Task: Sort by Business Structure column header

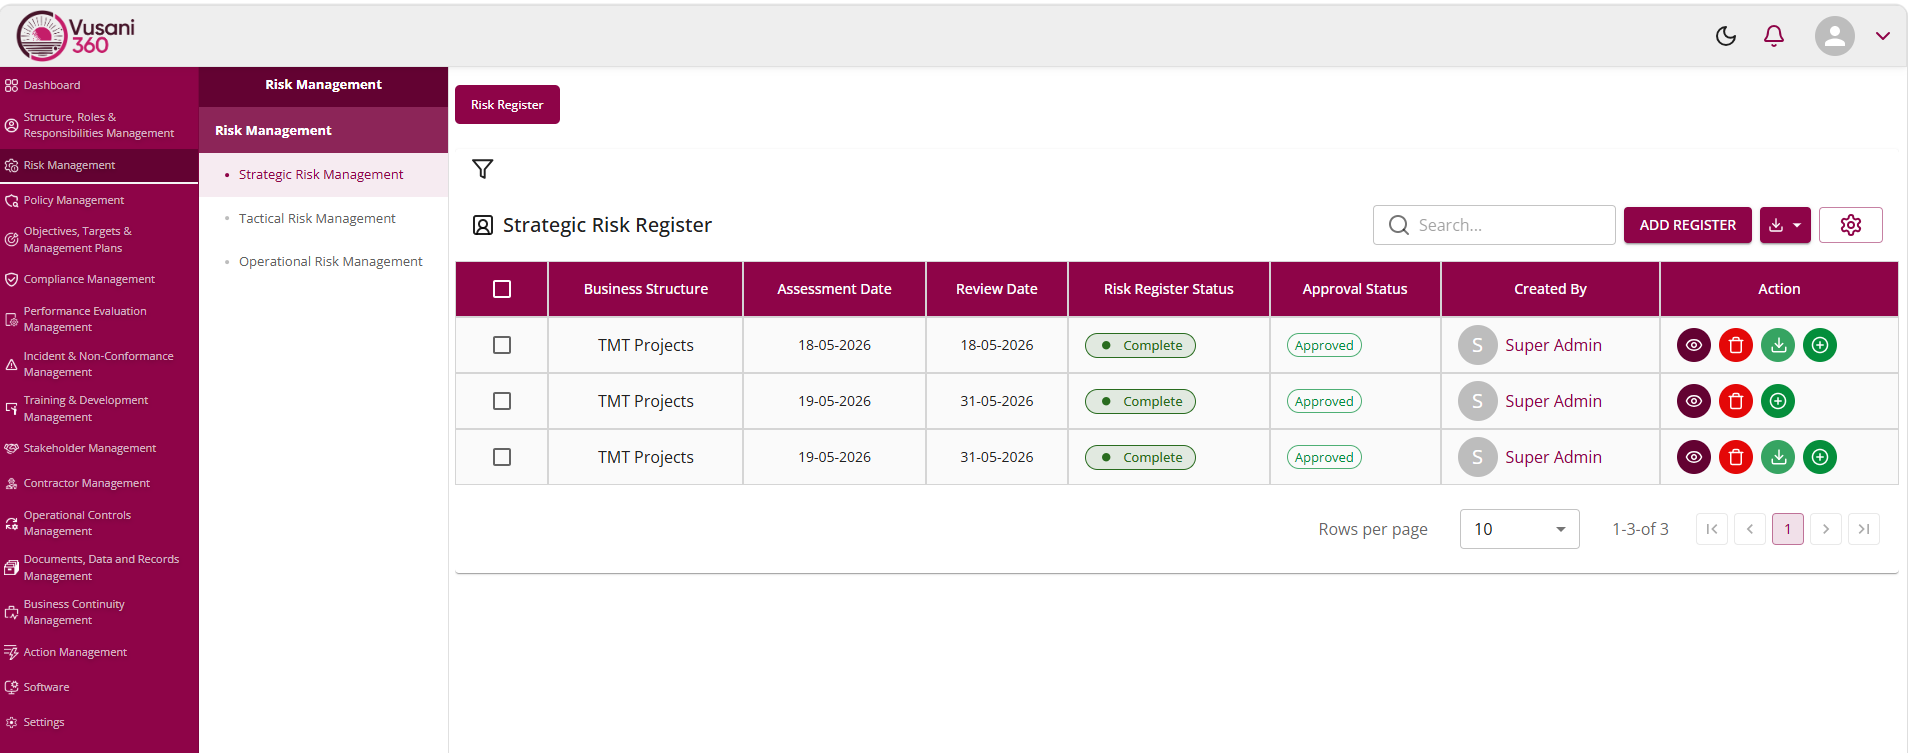Action: [x=646, y=289]
